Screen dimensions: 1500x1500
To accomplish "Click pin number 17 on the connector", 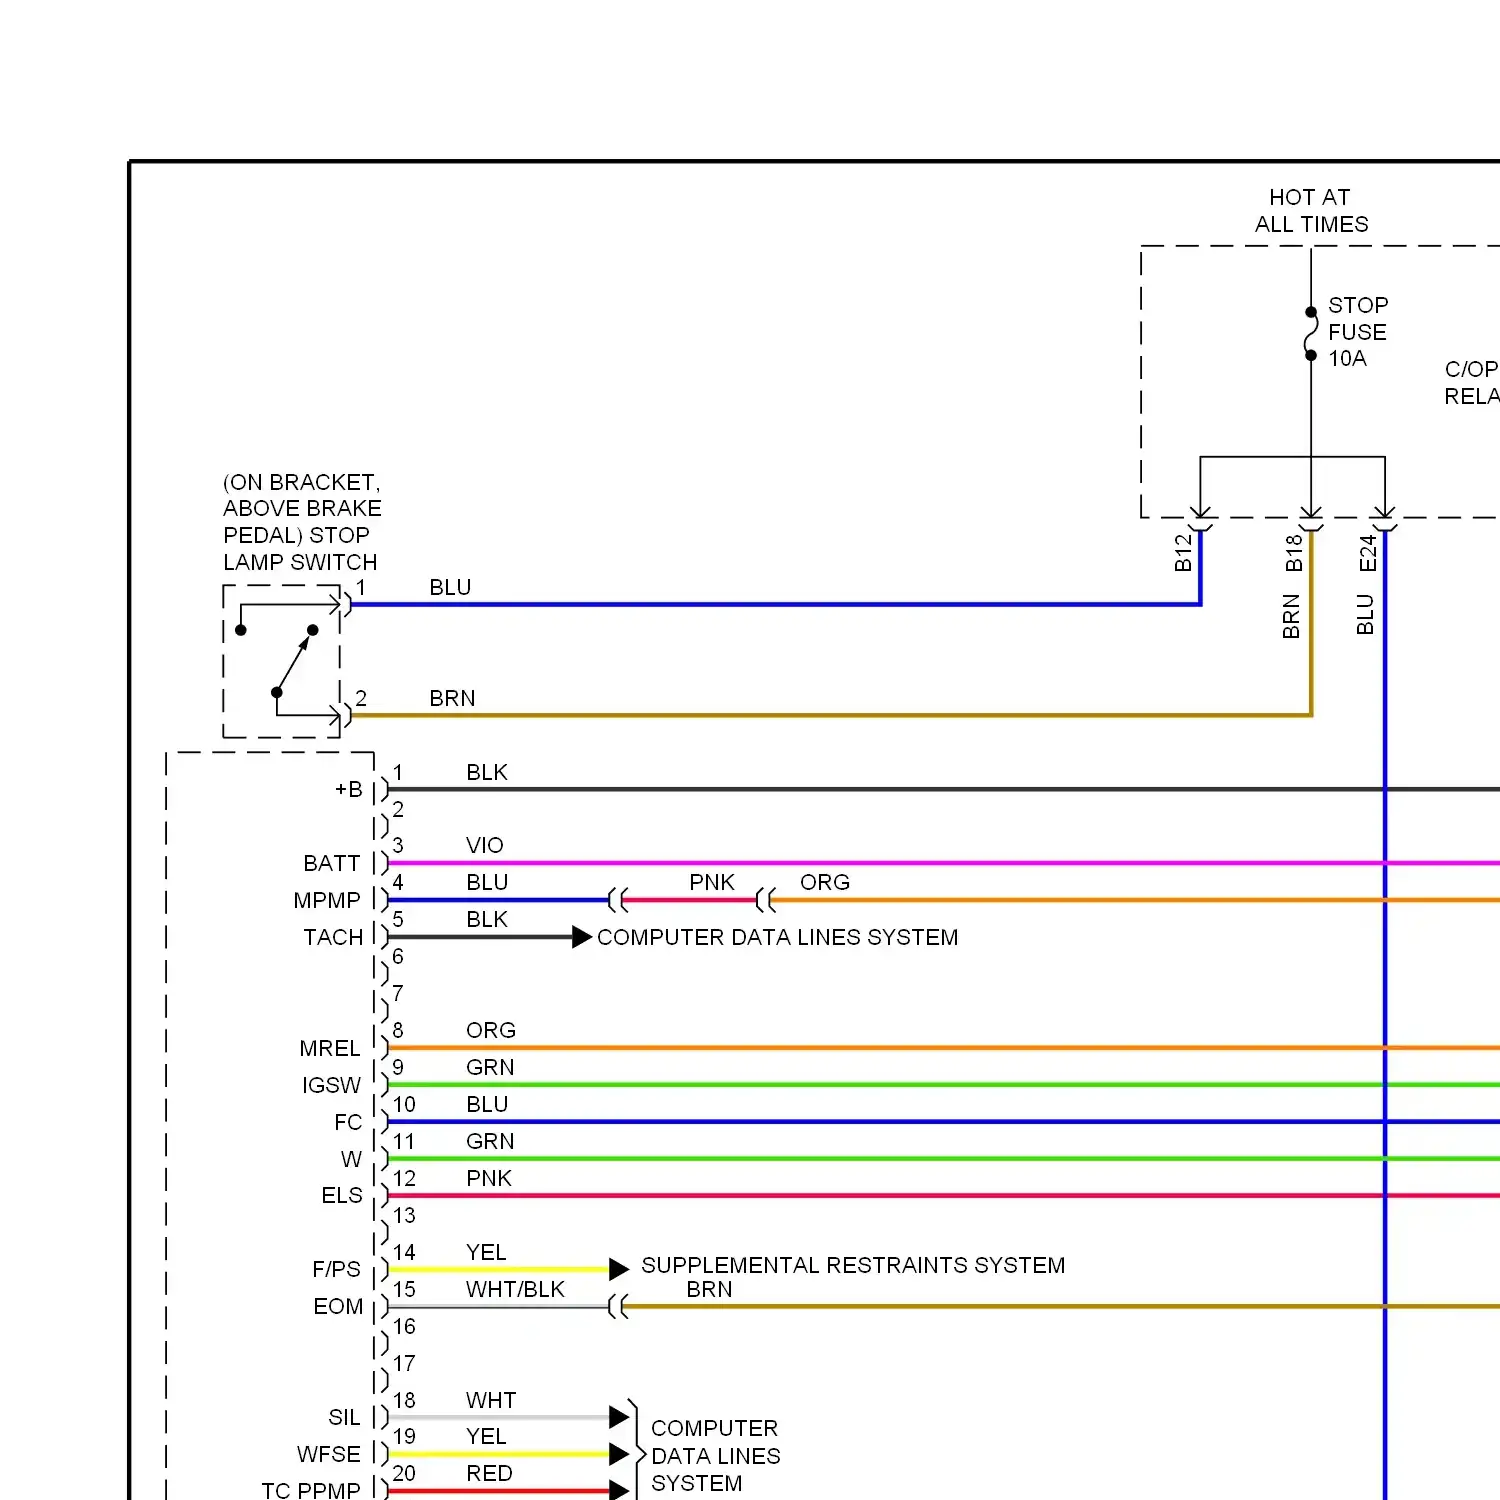I will coord(404,1363).
